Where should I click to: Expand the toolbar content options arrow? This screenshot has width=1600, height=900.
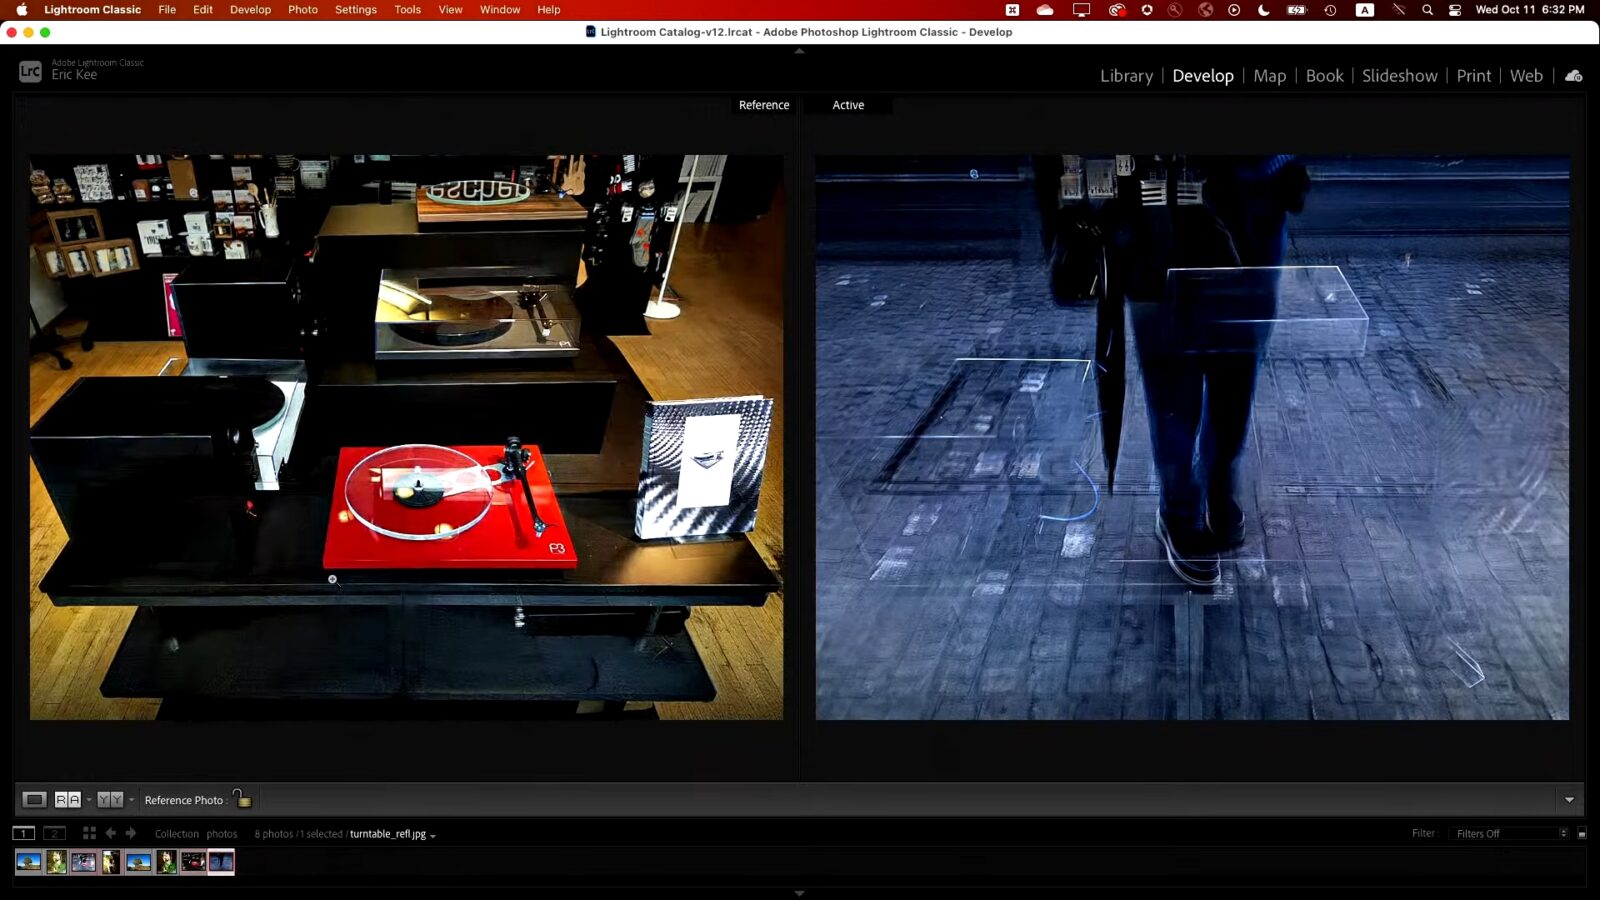point(1568,799)
